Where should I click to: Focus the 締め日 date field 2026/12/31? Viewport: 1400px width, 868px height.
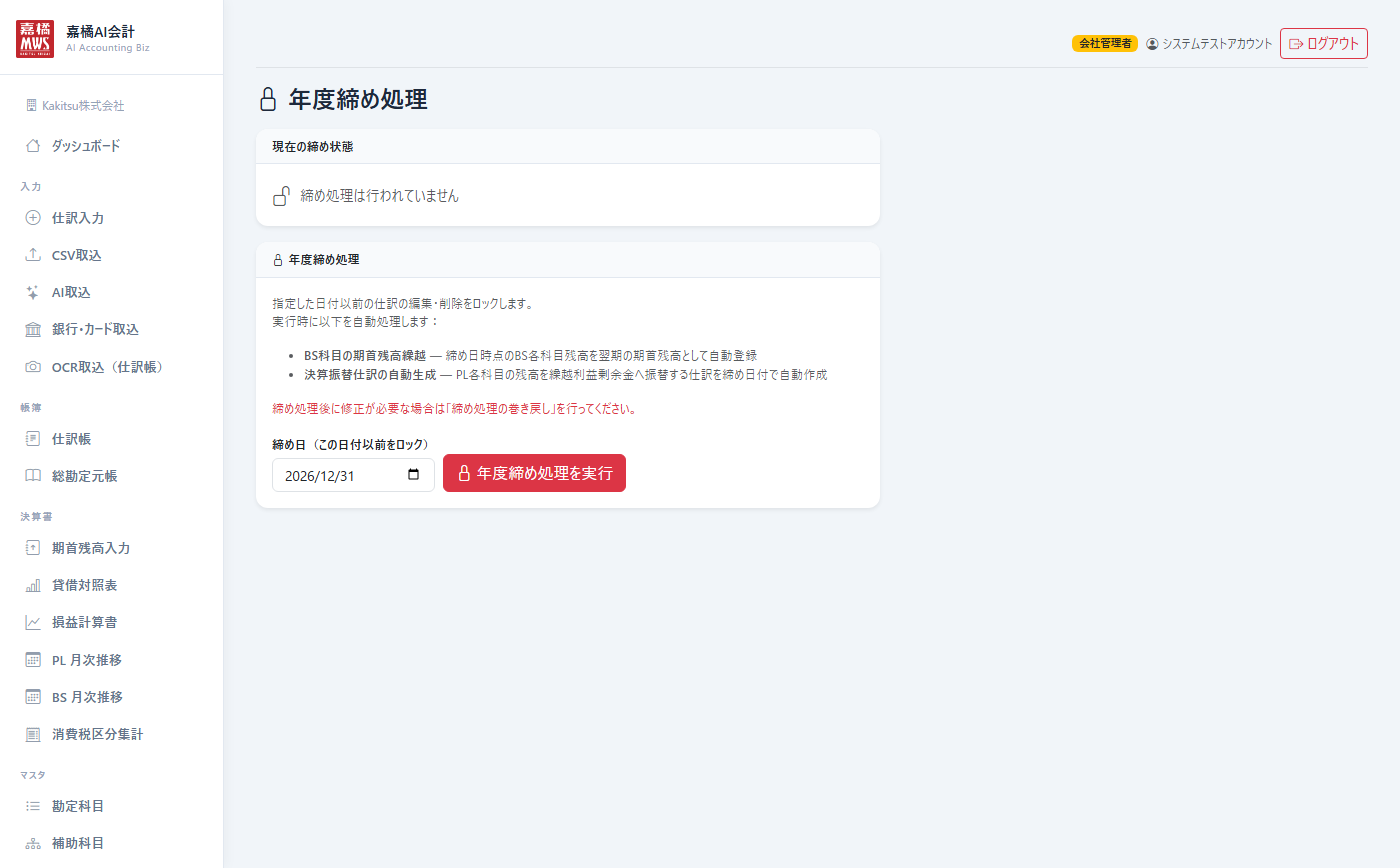tap(353, 475)
